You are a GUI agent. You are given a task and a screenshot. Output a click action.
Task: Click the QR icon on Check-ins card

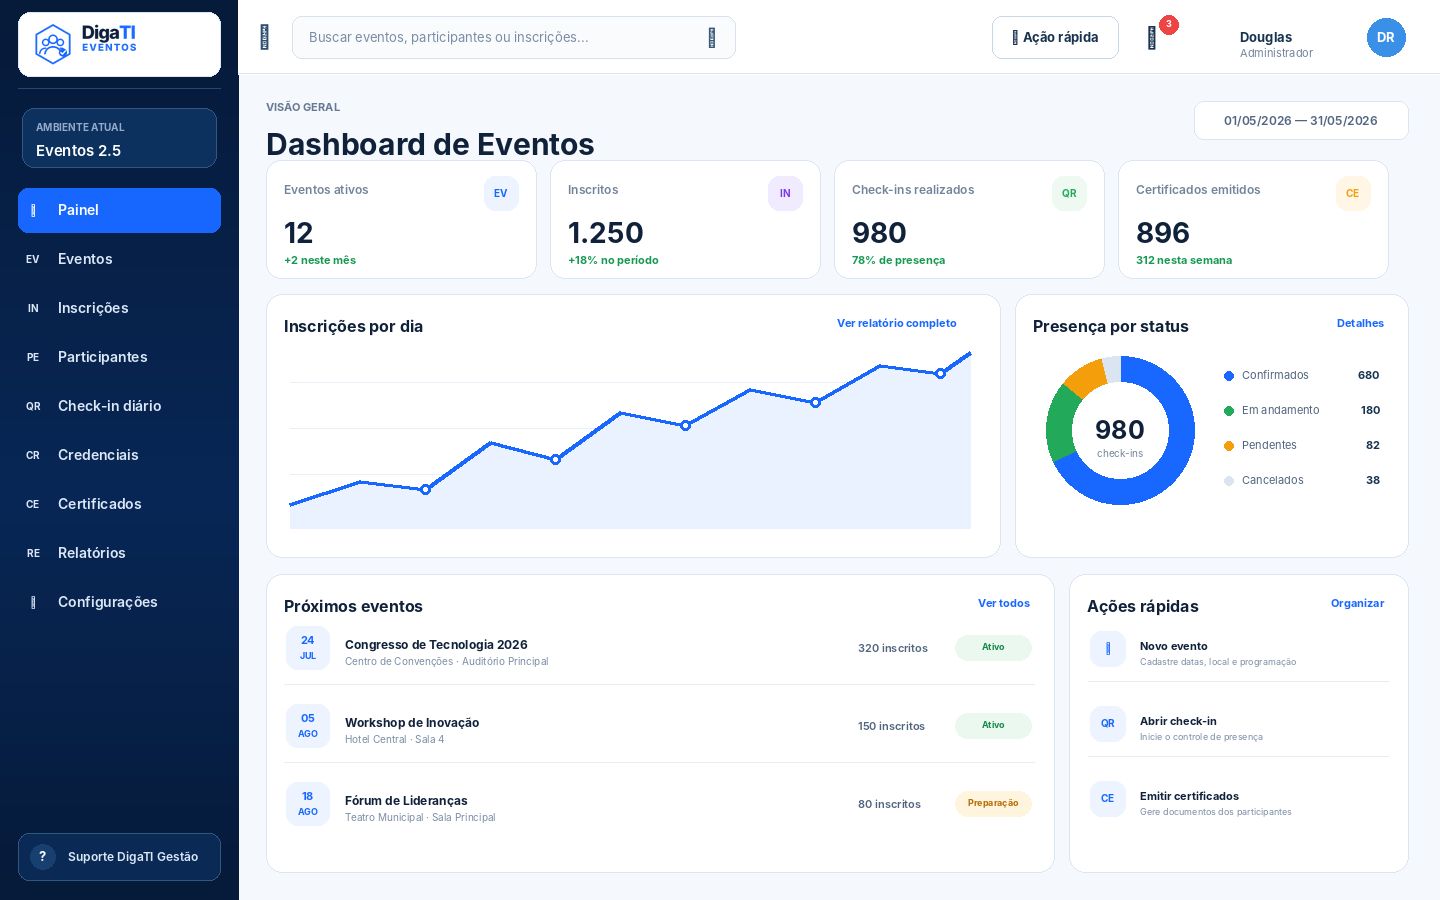point(1069,193)
